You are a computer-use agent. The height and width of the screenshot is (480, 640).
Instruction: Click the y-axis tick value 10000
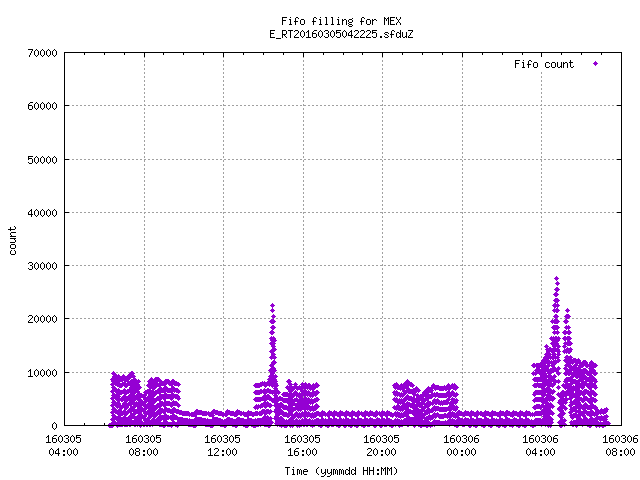pyautogui.click(x=42, y=373)
